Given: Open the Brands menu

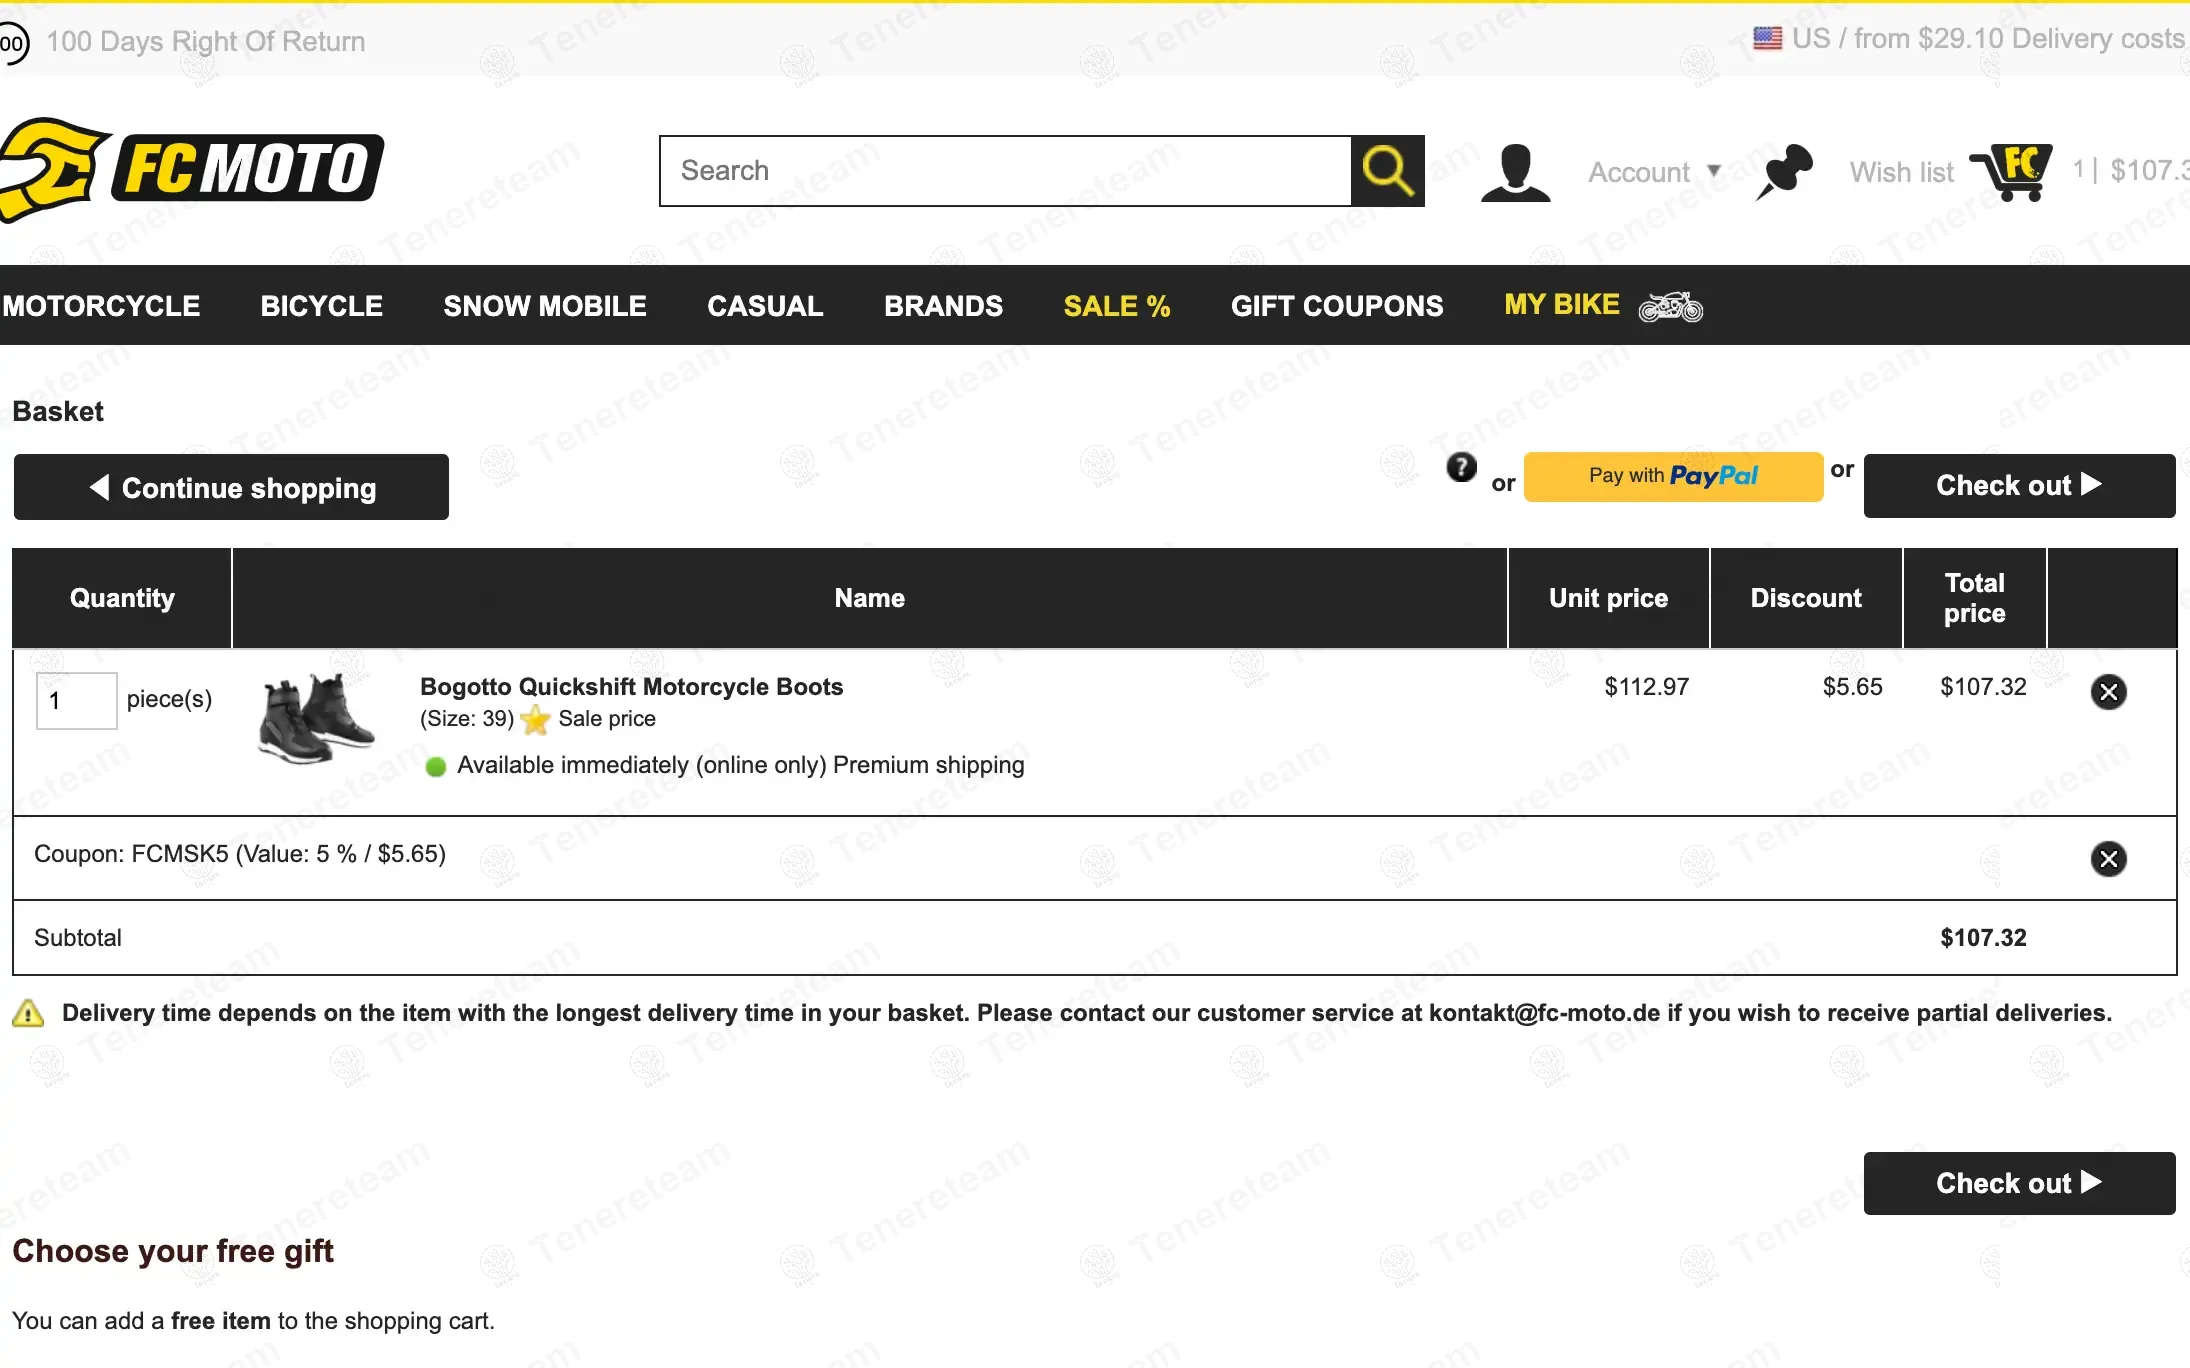Looking at the screenshot, I should coord(943,306).
